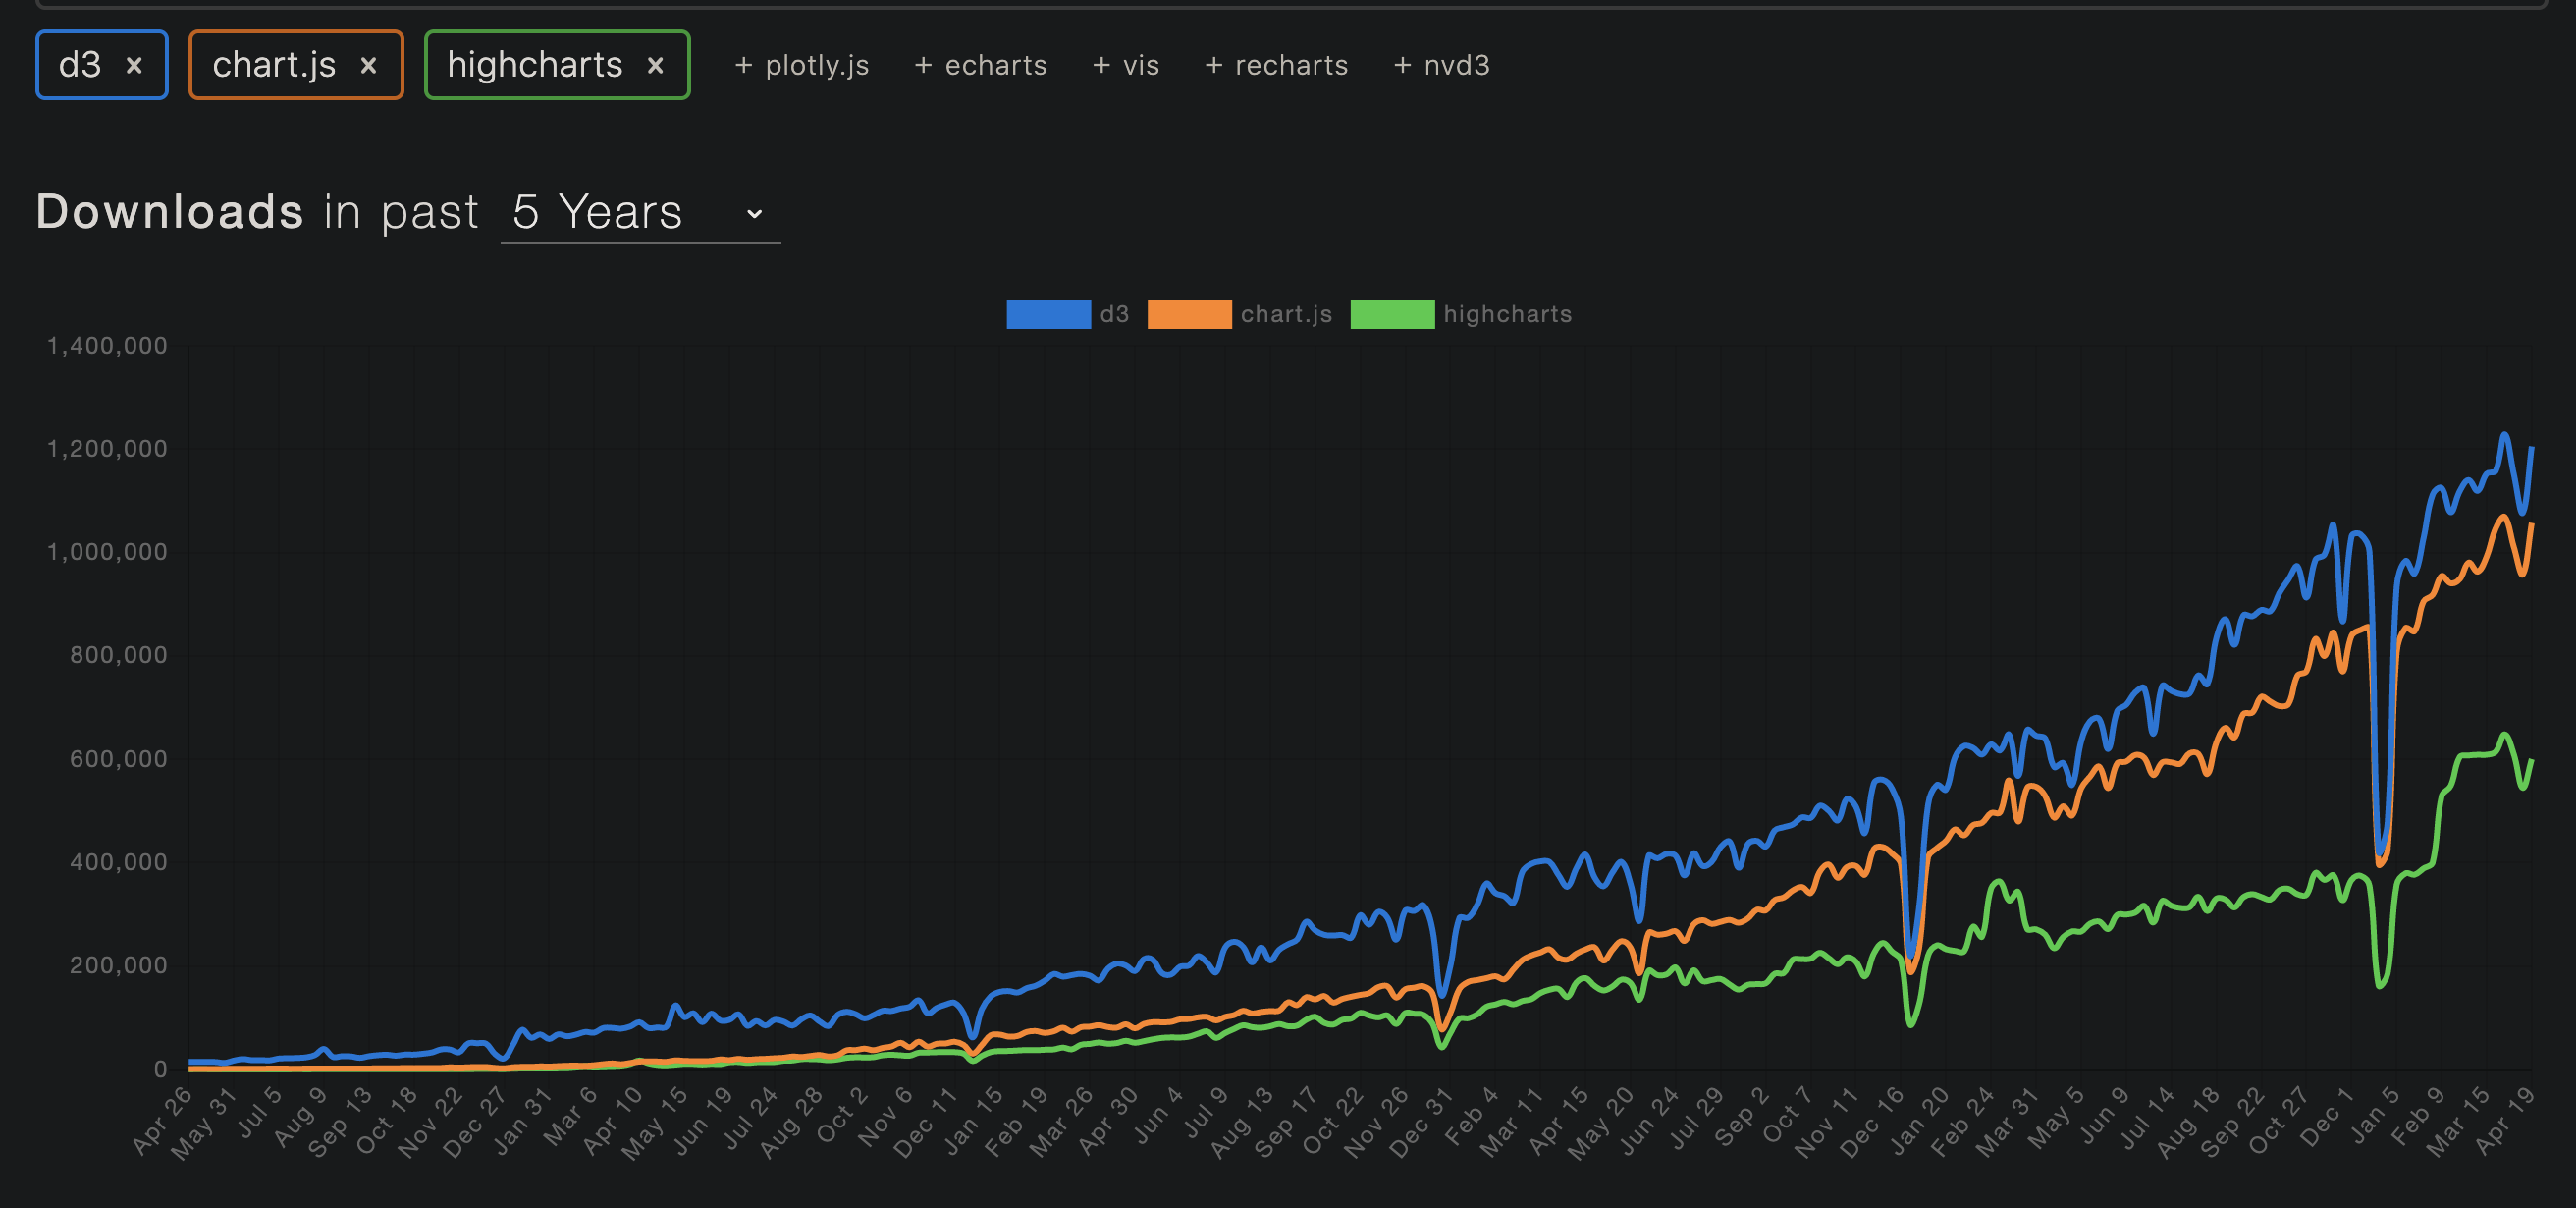This screenshot has height=1208, width=2576.
Task: Click the dropdown chevron next to 5 Years
Action: [755, 213]
